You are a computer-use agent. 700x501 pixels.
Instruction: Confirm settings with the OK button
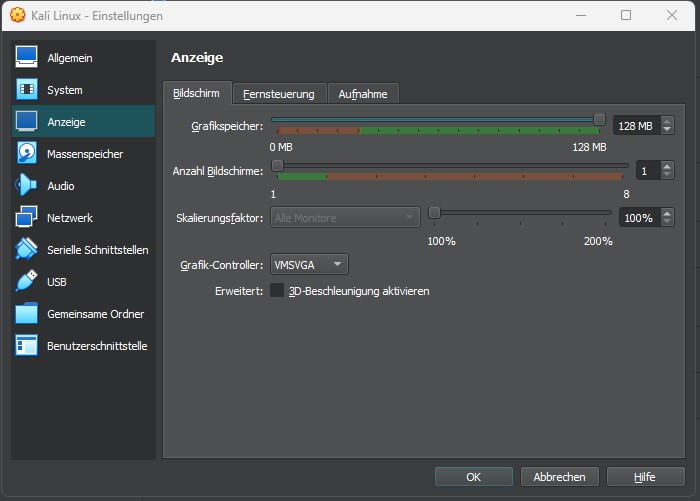[474, 477]
